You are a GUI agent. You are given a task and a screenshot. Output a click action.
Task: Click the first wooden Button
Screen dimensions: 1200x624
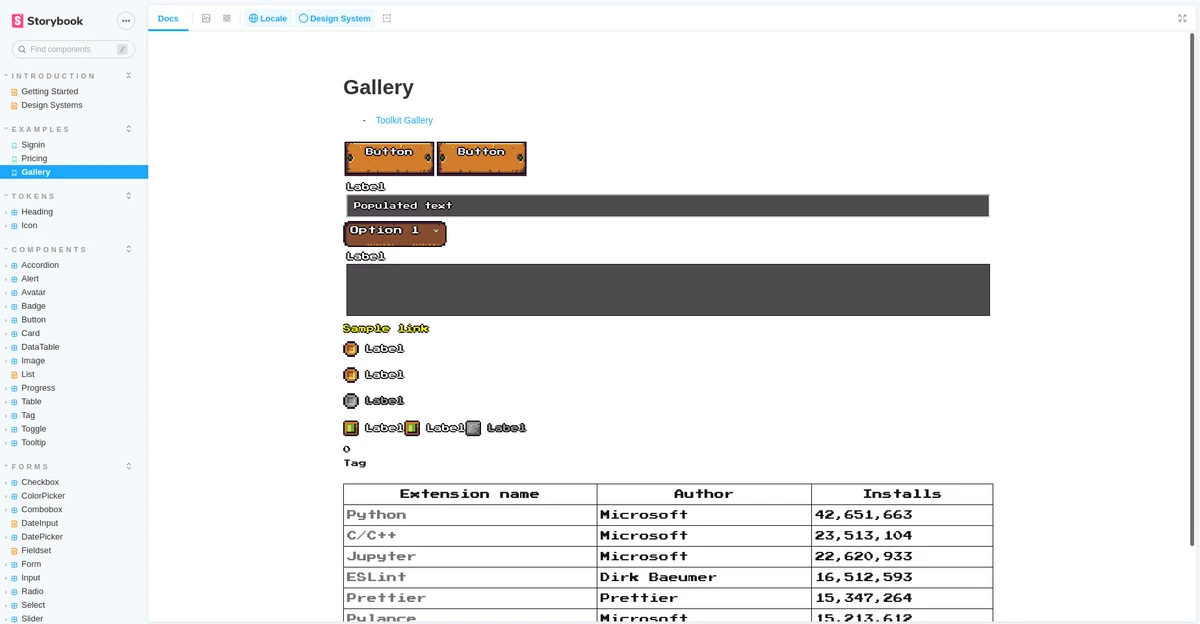click(389, 158)
